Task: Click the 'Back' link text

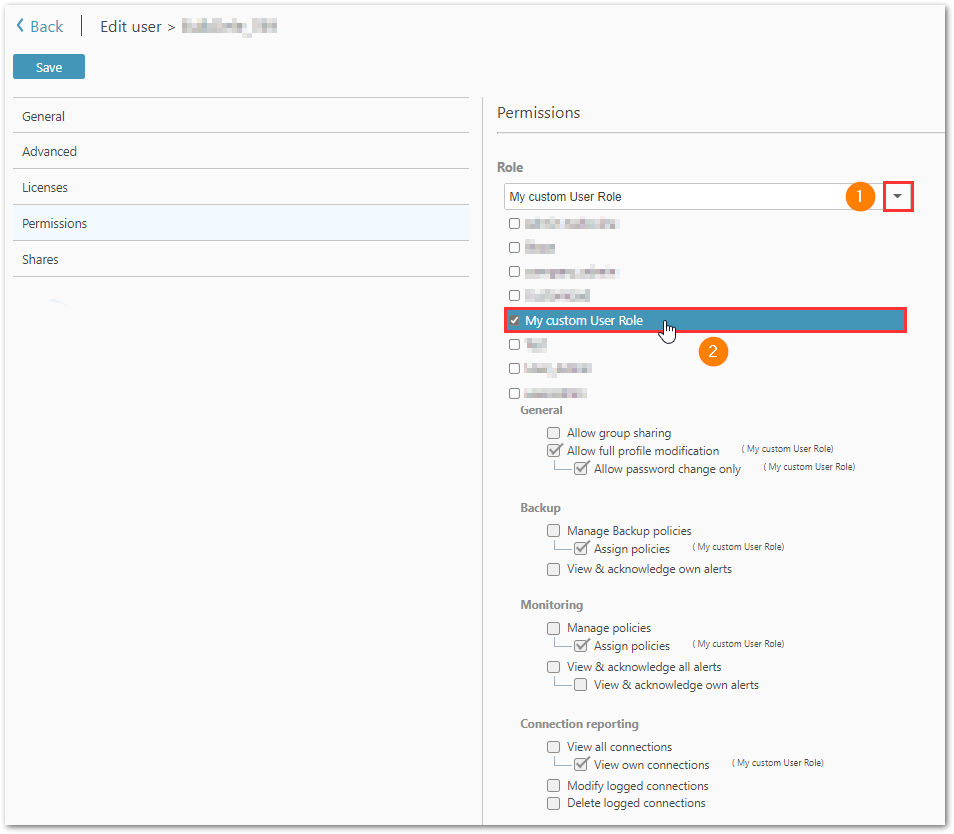Action: point(47,26)
